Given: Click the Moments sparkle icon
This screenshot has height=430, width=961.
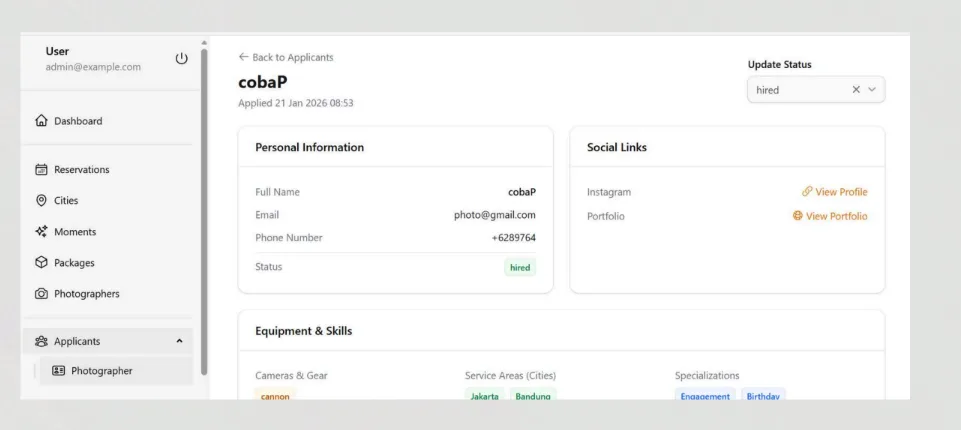Looking at the screenshot, I should 41,232.
